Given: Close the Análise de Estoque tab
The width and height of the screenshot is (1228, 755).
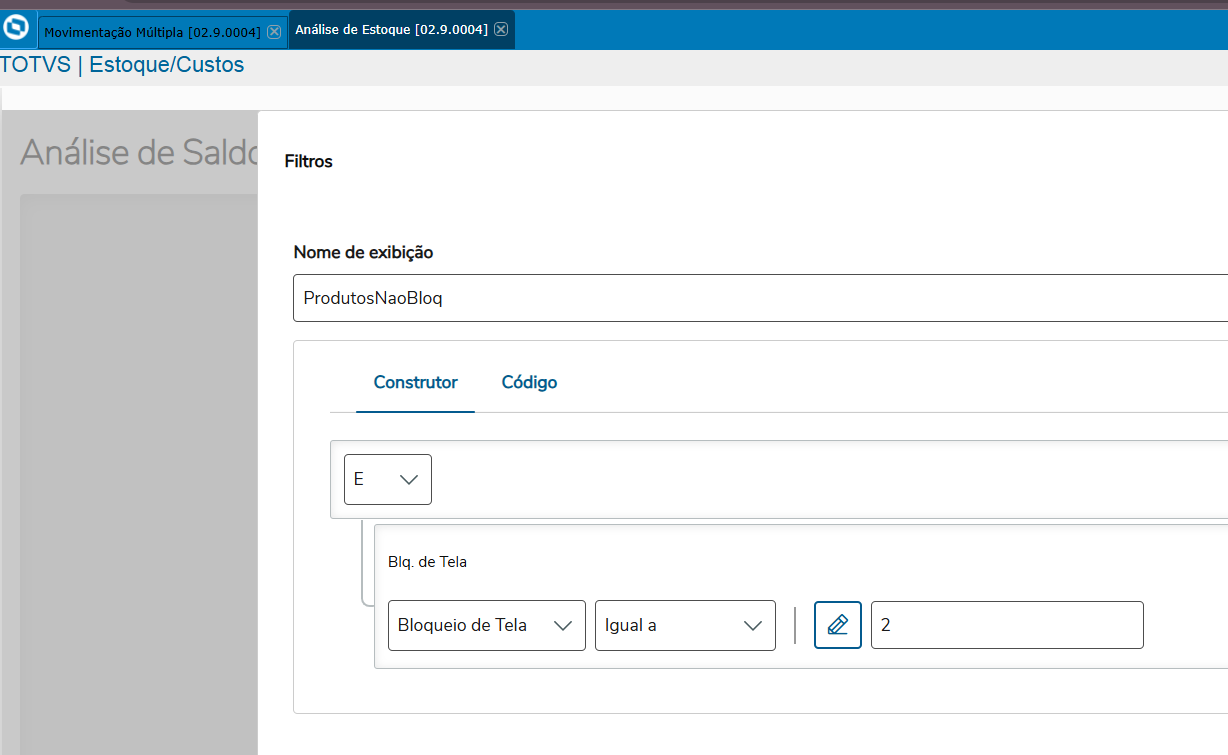Looking at the screenshot, I should [x=501, y=30].
